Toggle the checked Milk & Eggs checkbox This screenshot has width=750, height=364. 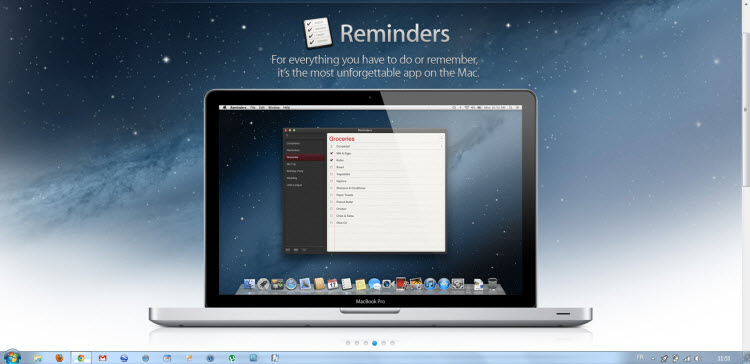point(331,153)
